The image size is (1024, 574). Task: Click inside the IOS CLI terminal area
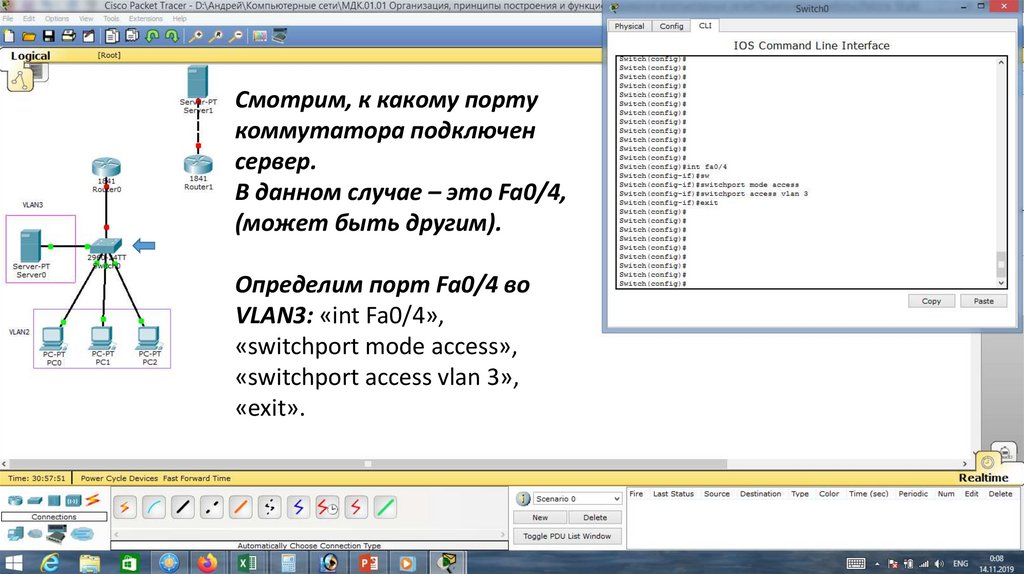805,172
